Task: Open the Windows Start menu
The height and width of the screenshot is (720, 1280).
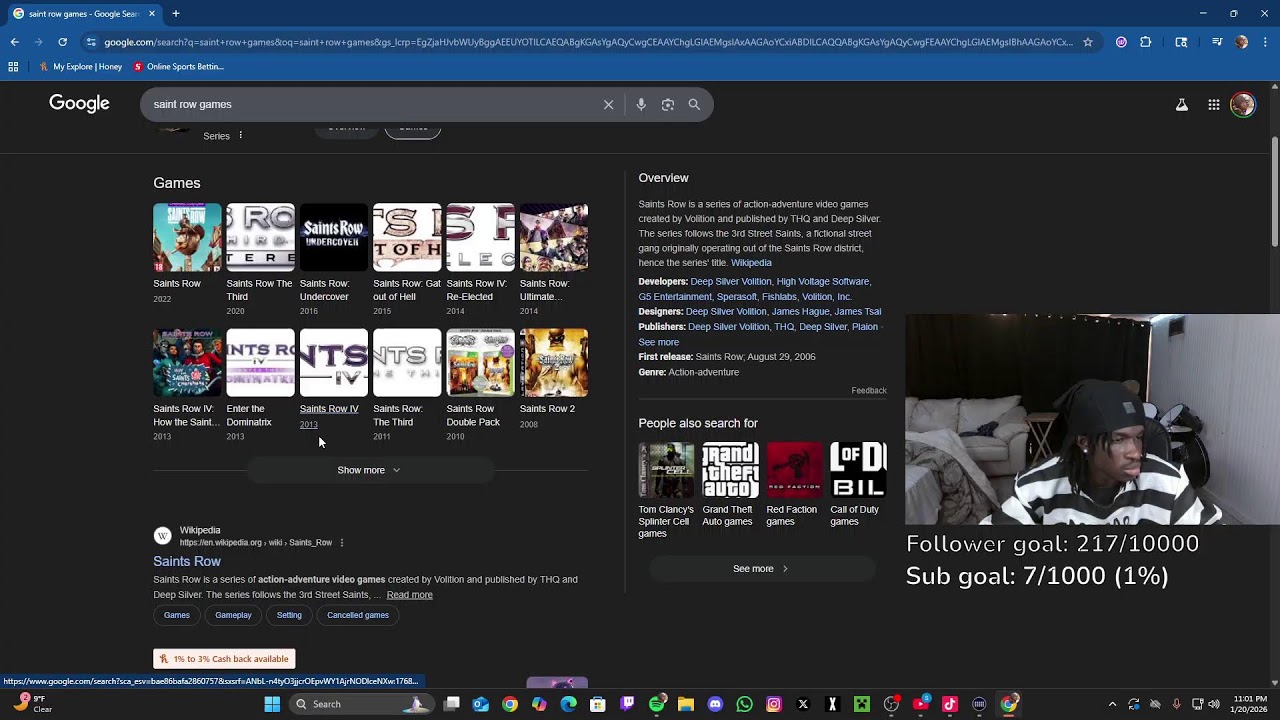Action: pos(272,704)
